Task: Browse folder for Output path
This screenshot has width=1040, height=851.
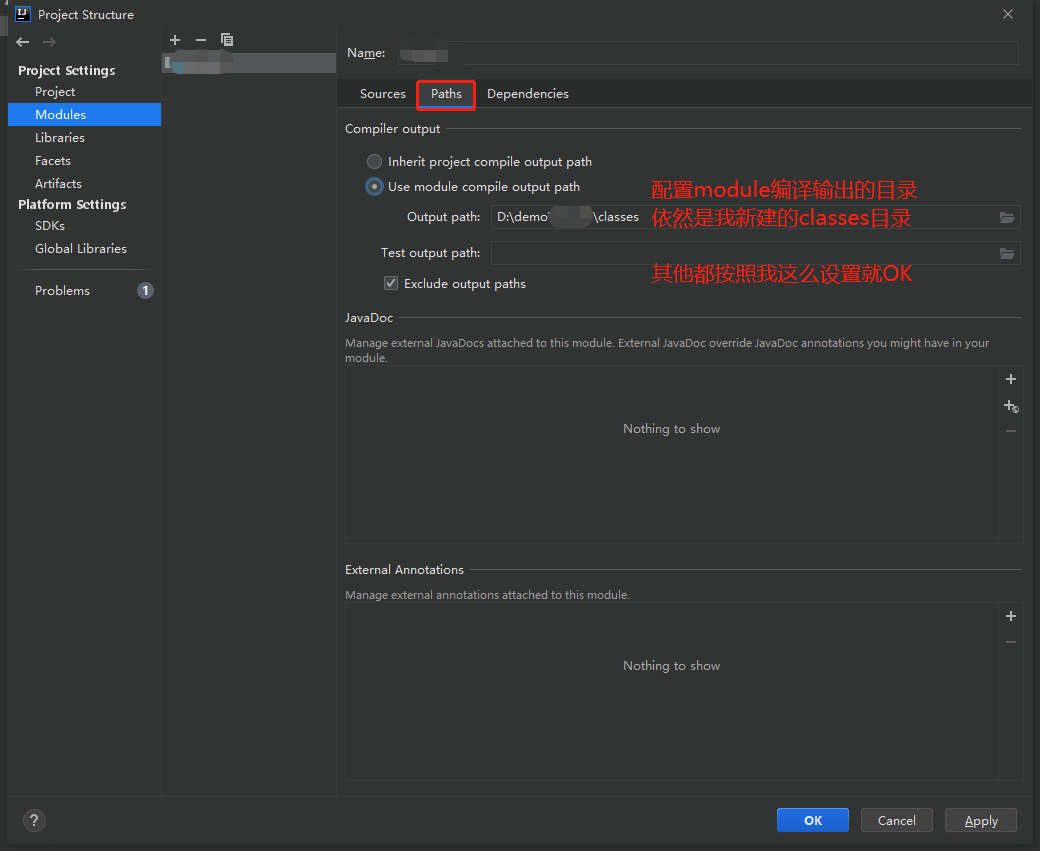Action: point(1007,218)
